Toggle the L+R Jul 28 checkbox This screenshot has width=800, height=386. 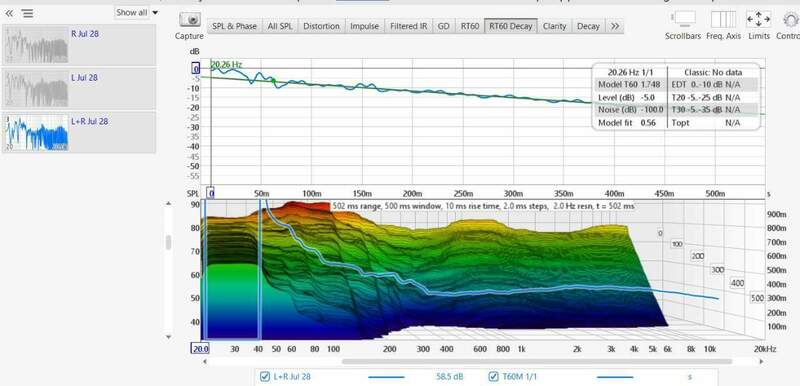(x=265, y=377)
